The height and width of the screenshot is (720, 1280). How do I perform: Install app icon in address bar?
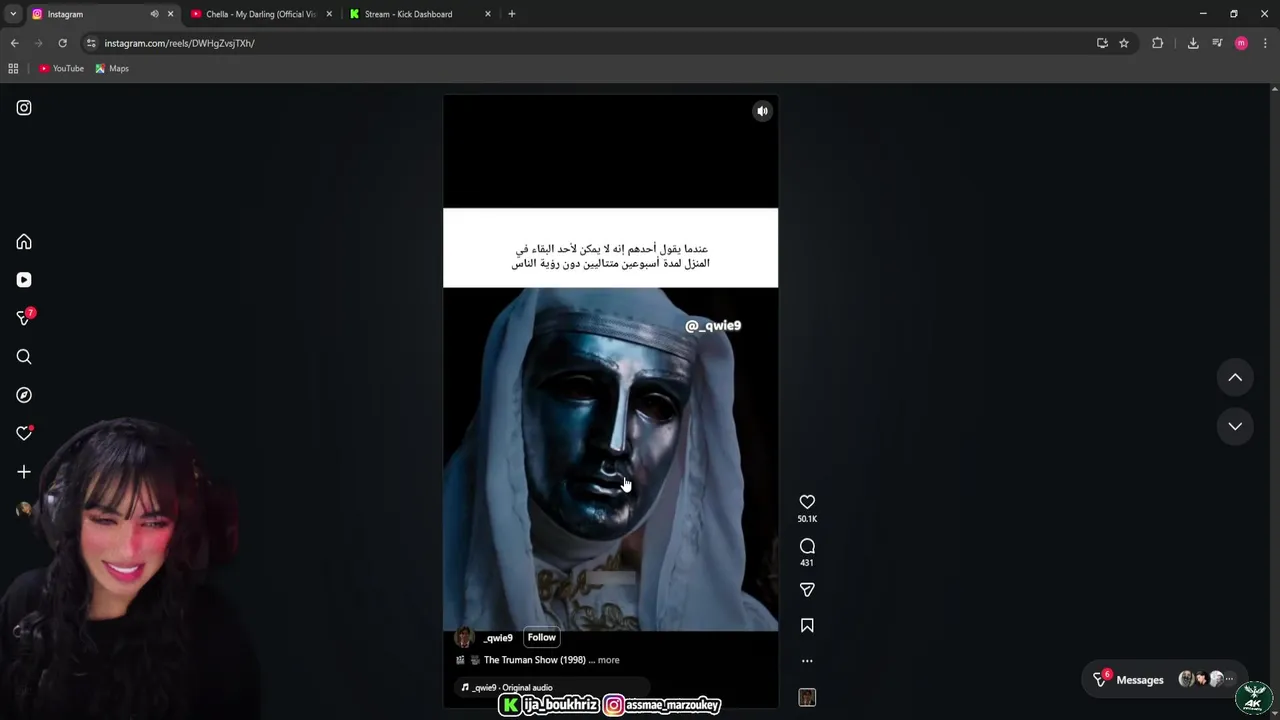[1102, 43]
